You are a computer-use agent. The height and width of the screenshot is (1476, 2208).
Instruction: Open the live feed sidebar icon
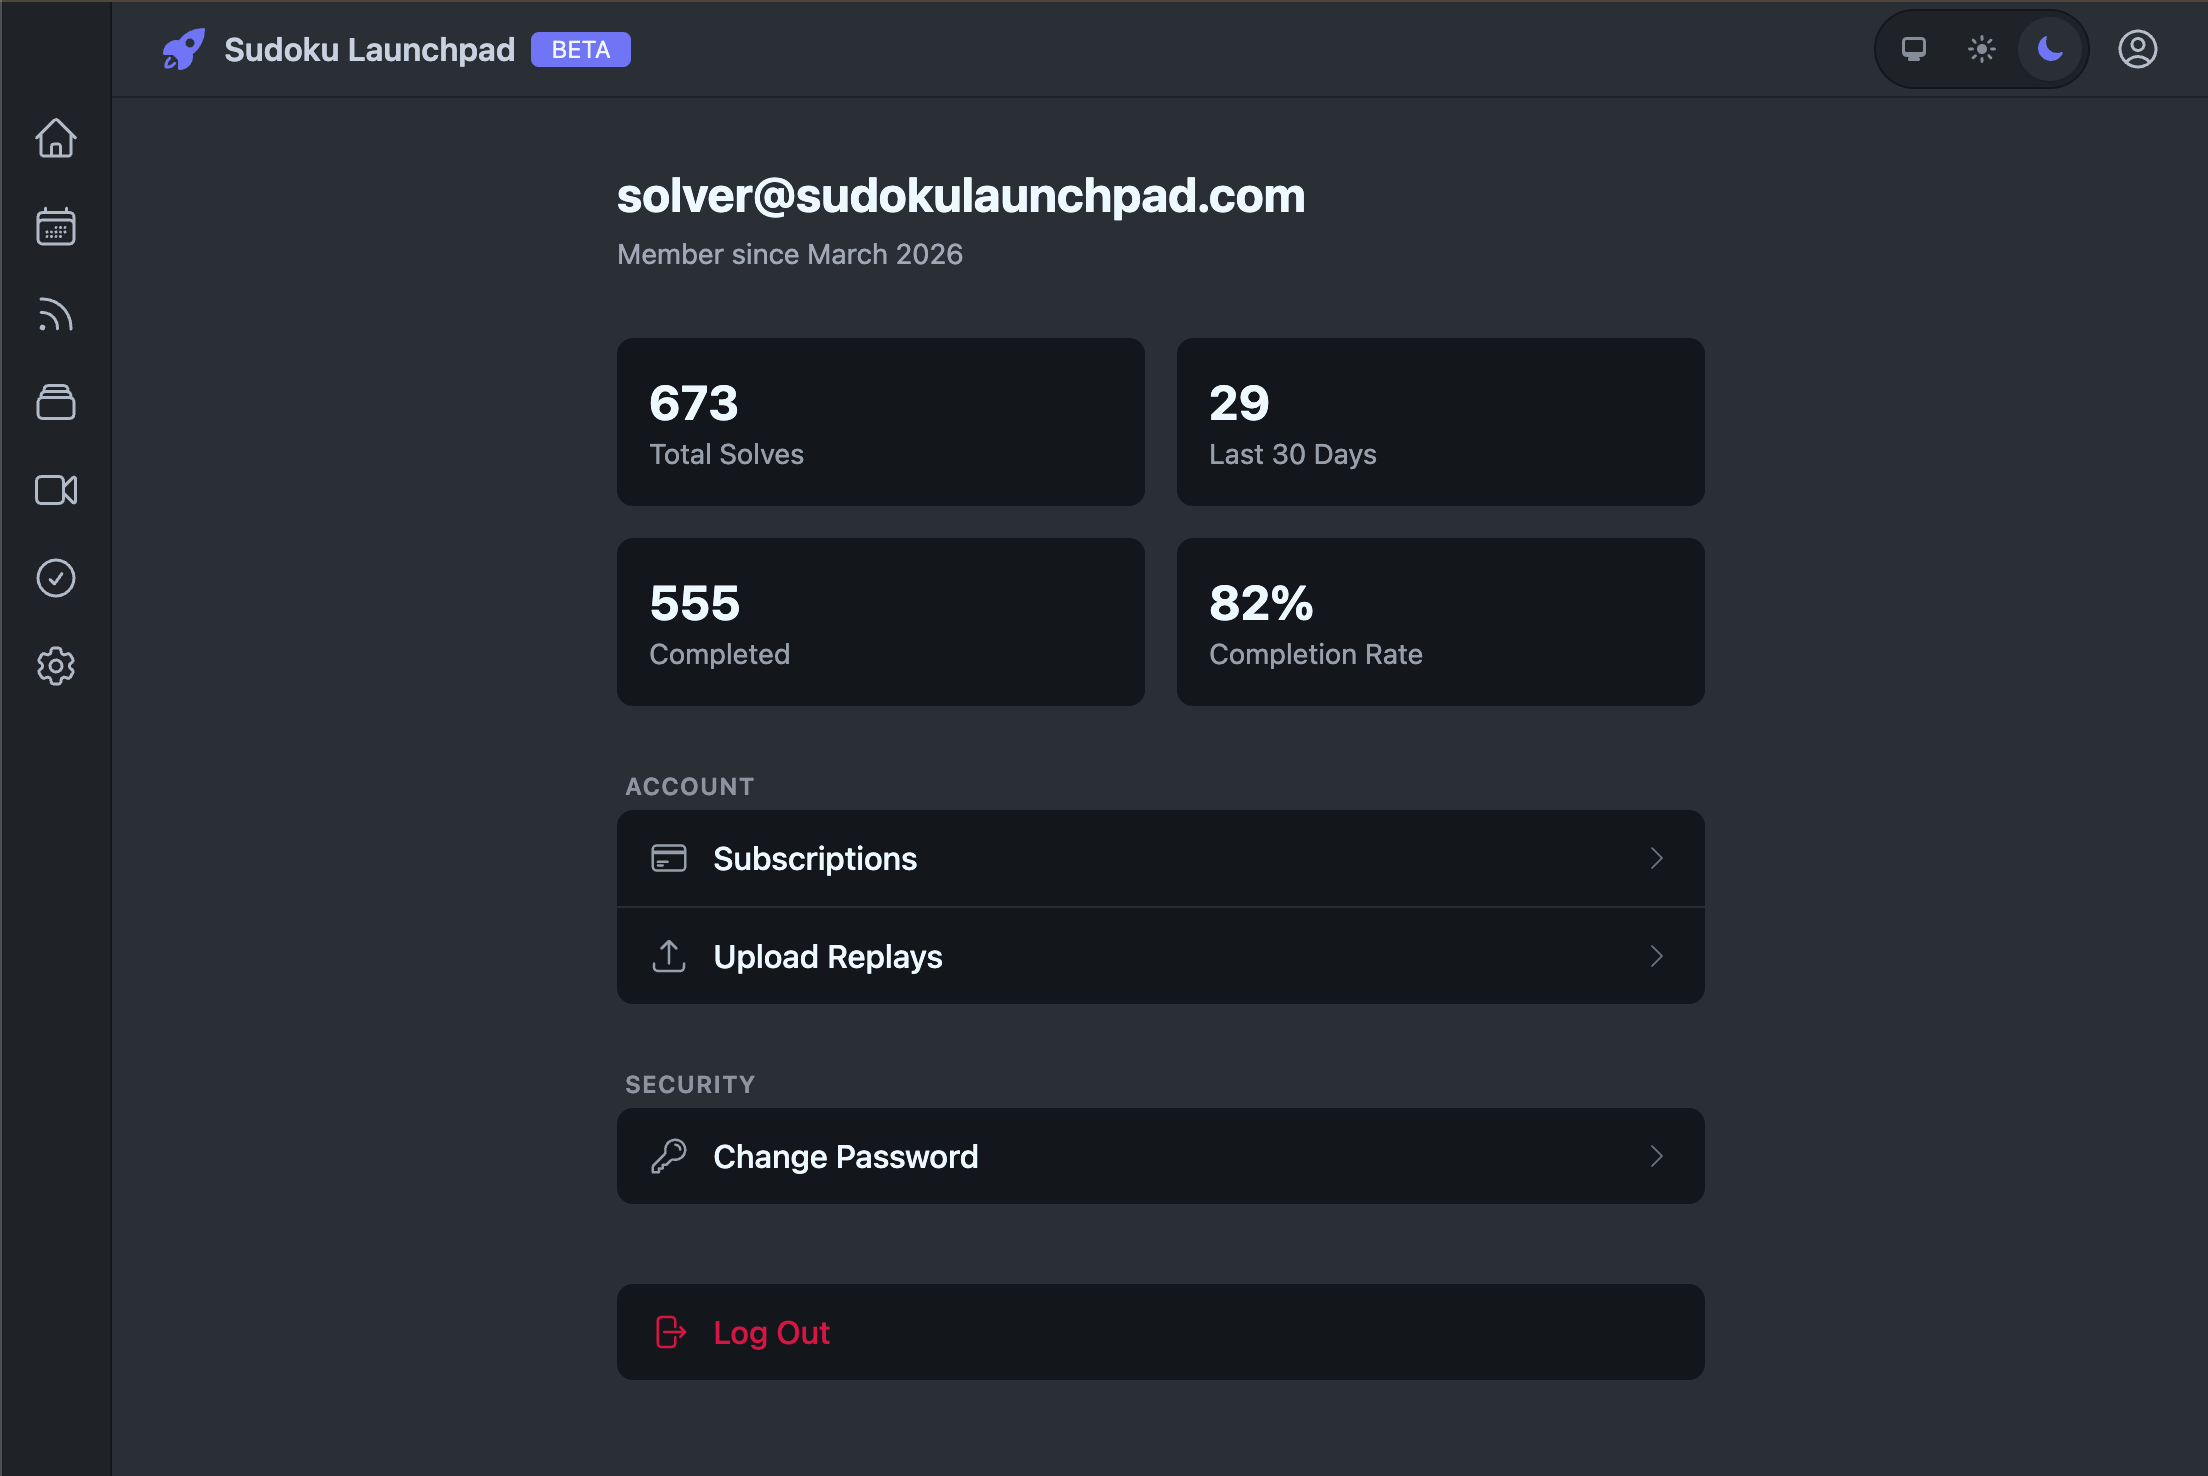pos(56,314)
